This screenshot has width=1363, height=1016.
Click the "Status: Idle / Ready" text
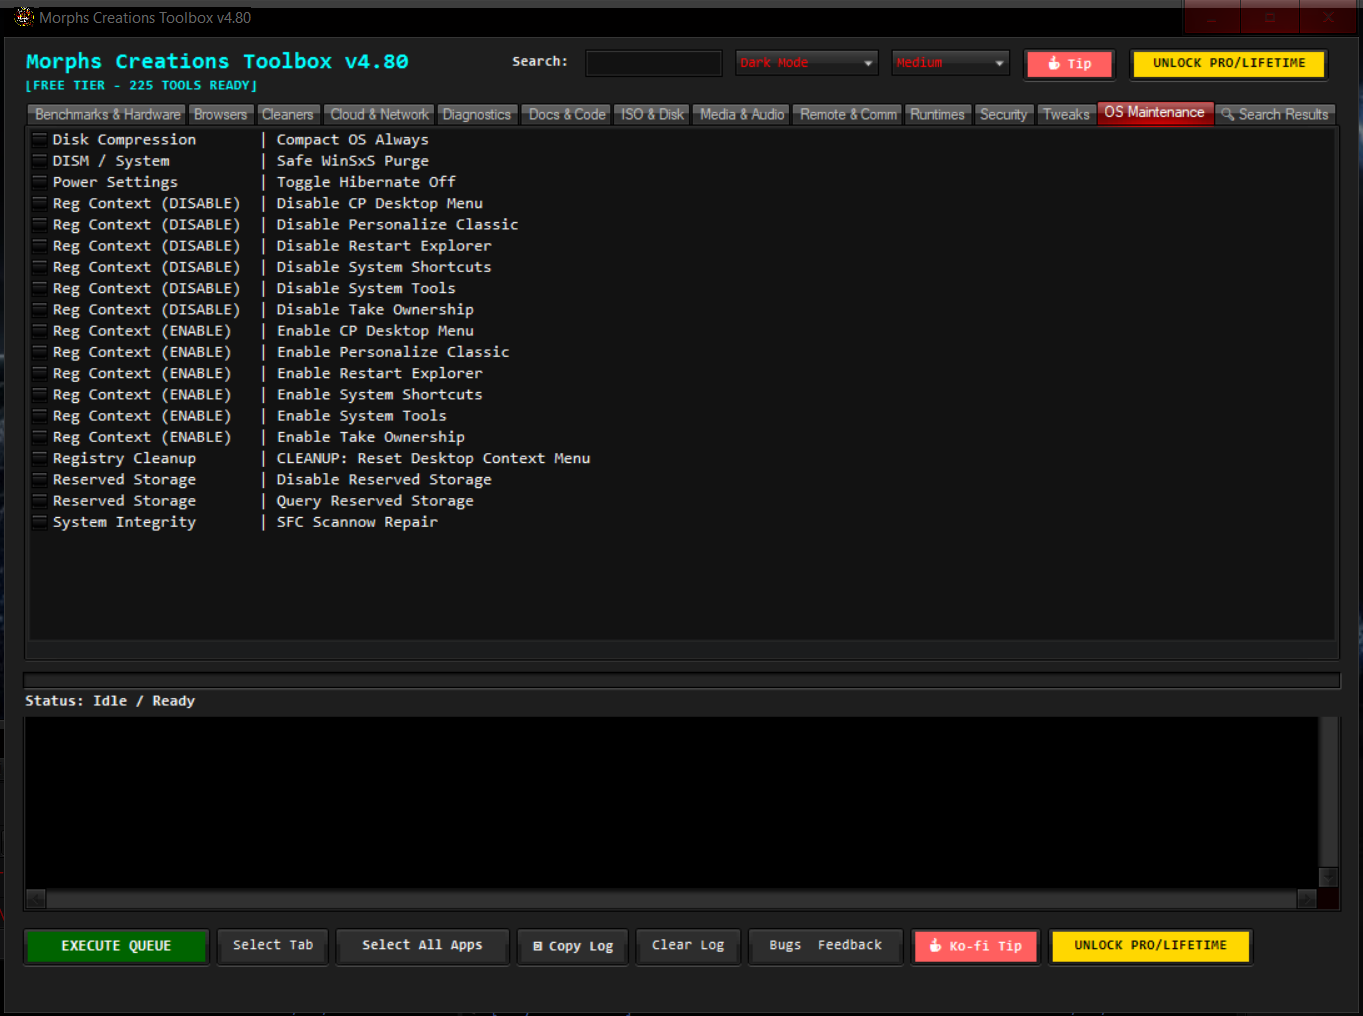(110, 701)
